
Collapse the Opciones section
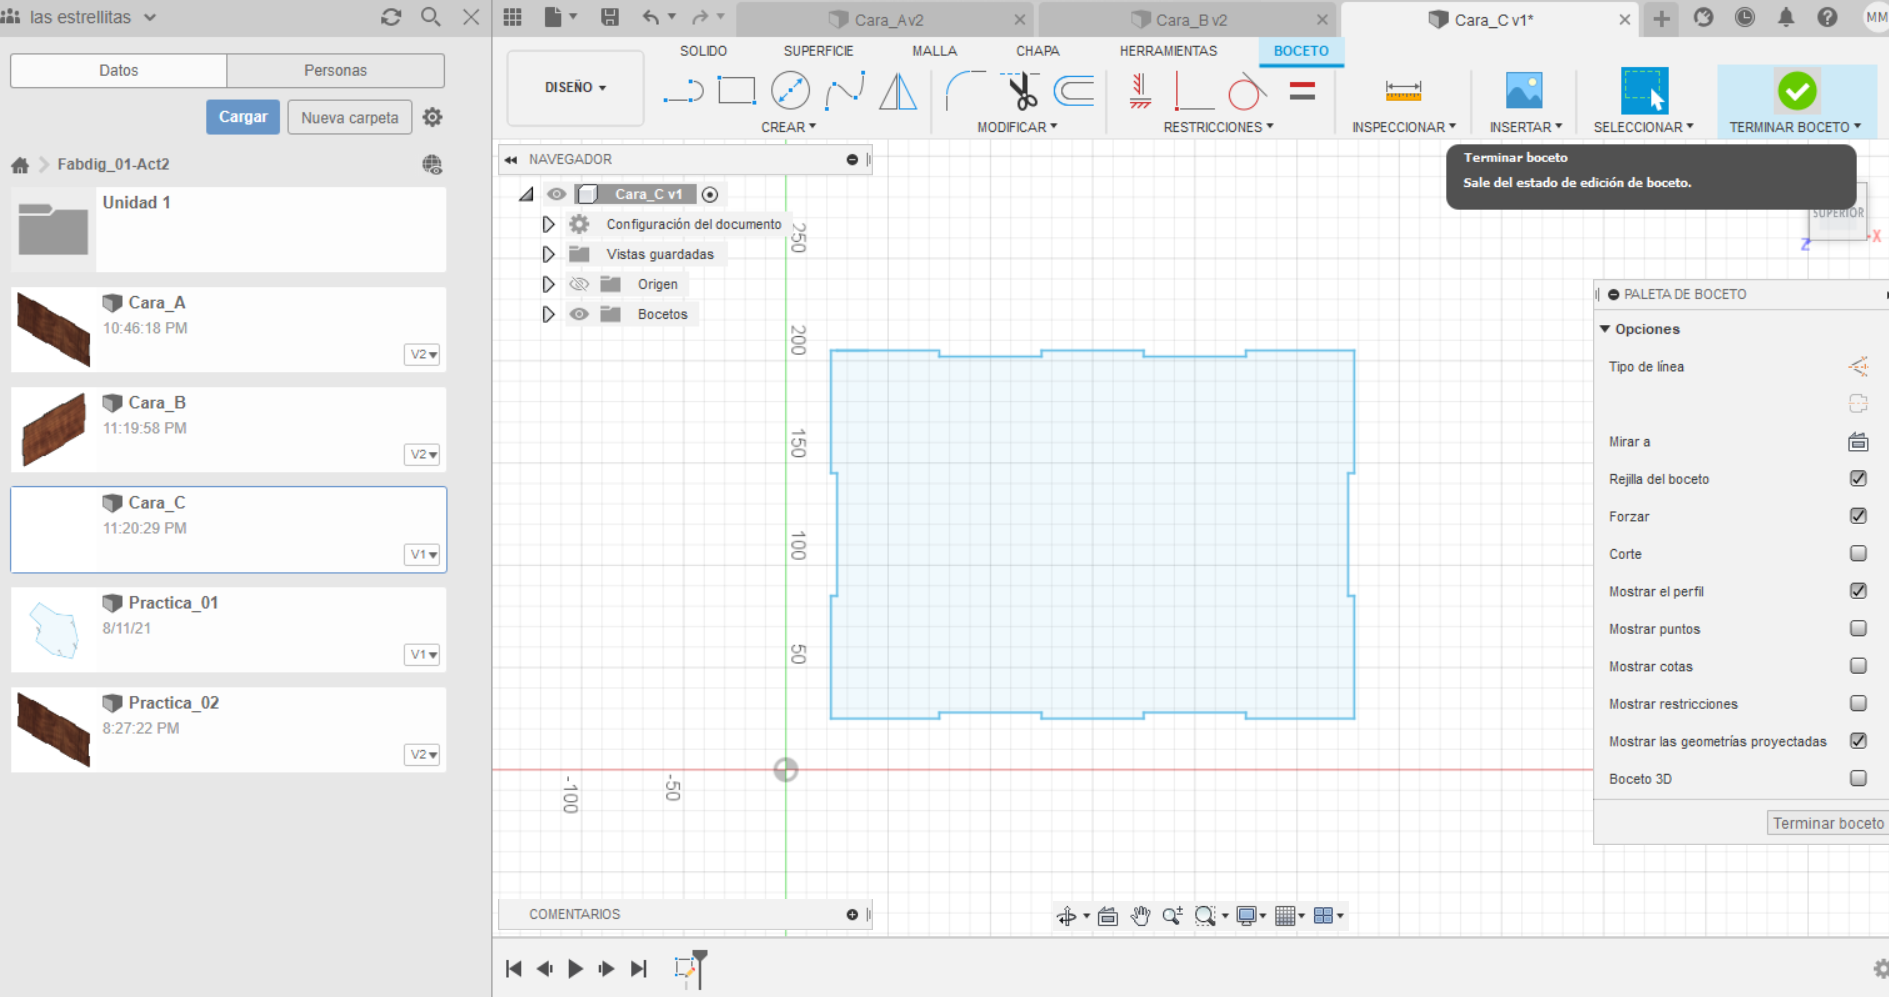pyautogui.click(x=1605, y=329)
